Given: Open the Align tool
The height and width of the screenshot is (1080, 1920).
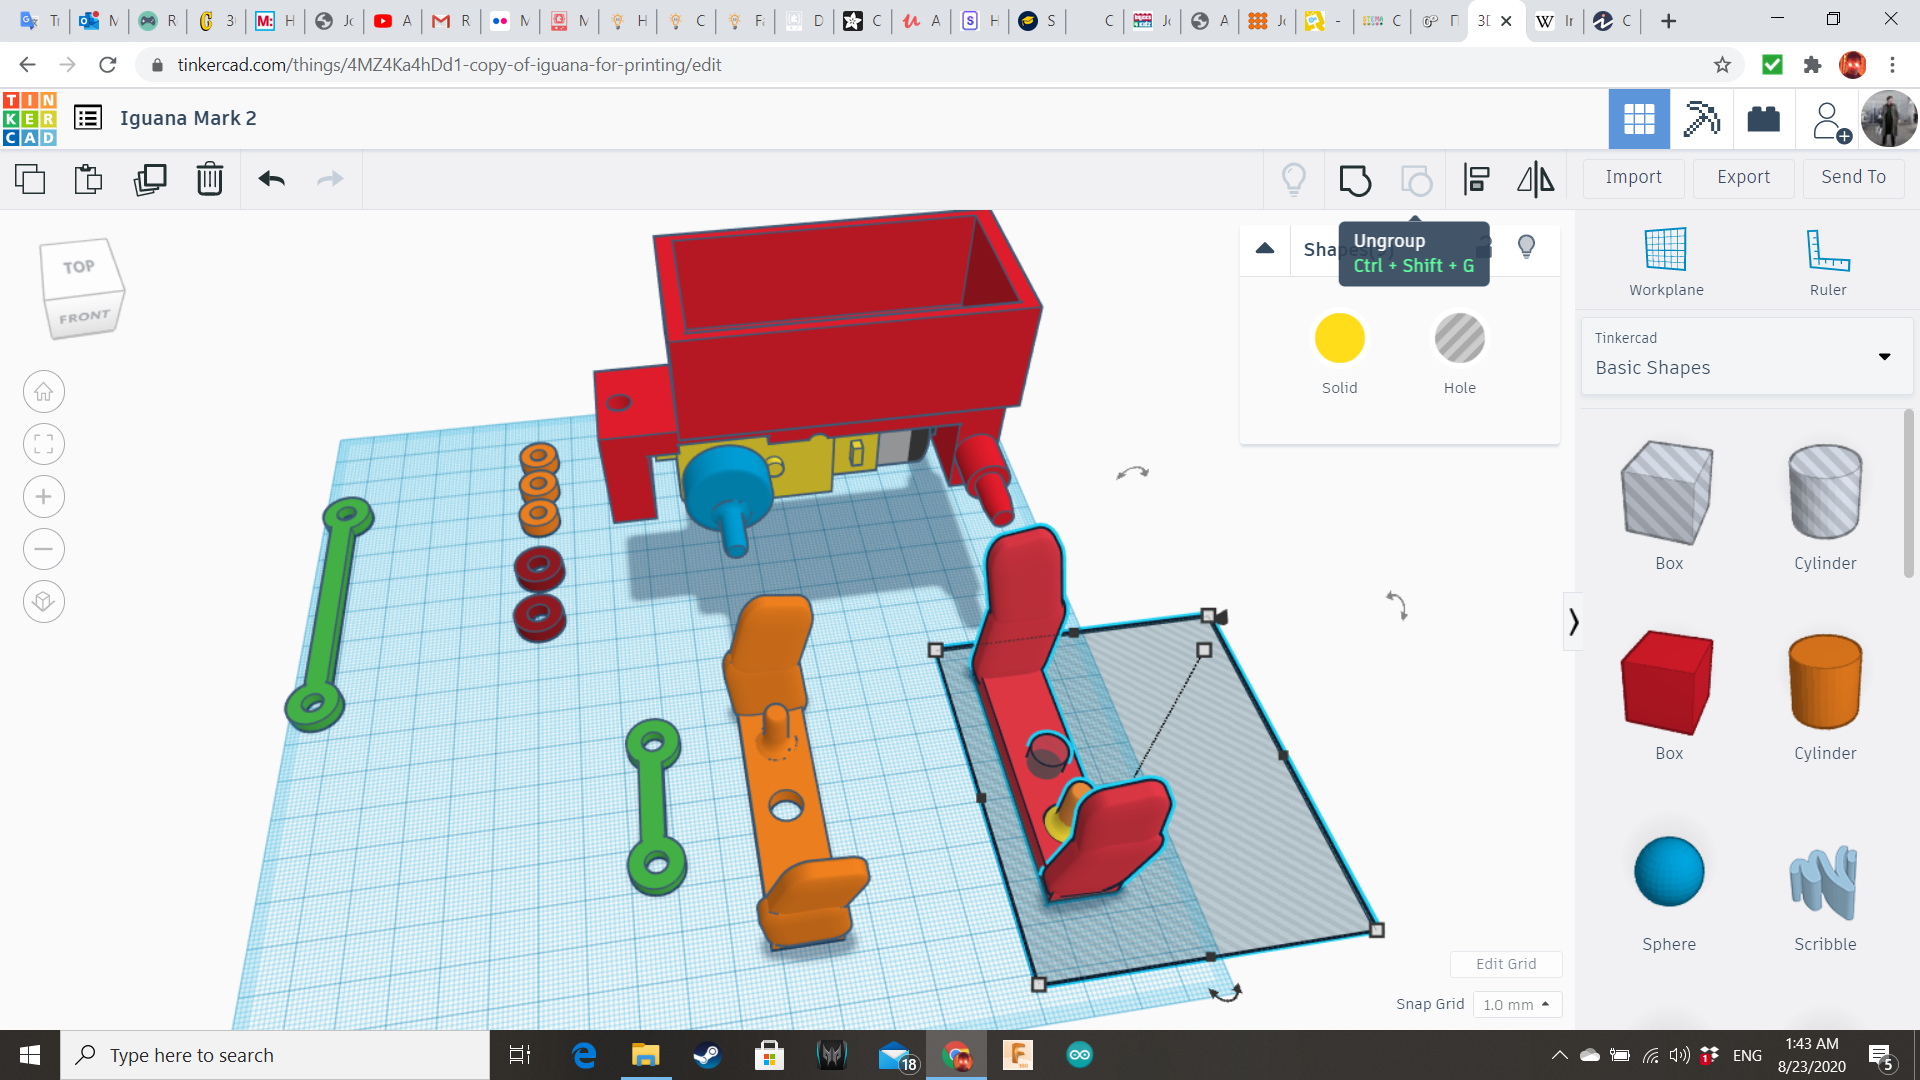Looking at the screenshot, I should click(x=1476, y=179).
